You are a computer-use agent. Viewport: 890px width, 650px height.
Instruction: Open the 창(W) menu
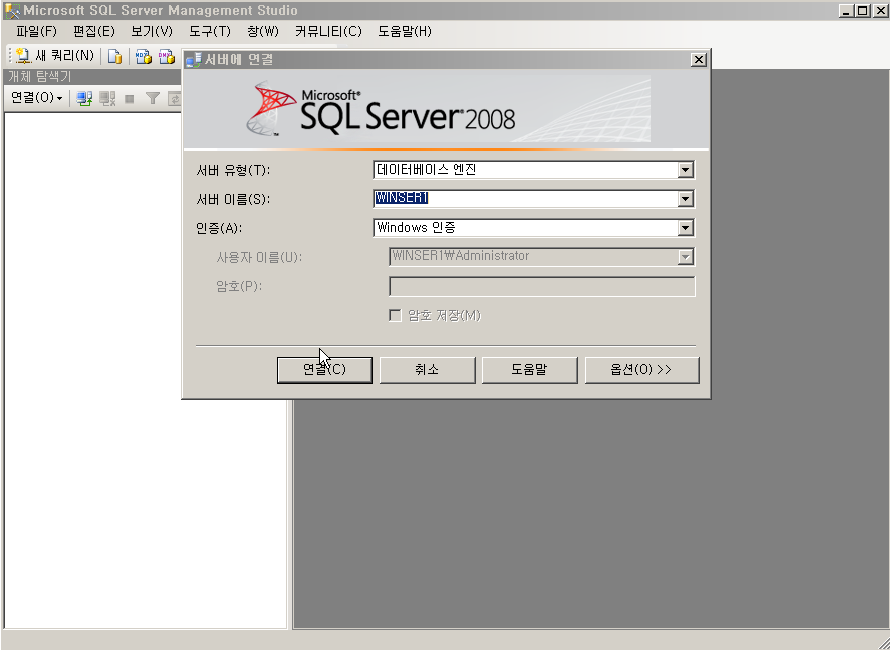coord(263,31)
